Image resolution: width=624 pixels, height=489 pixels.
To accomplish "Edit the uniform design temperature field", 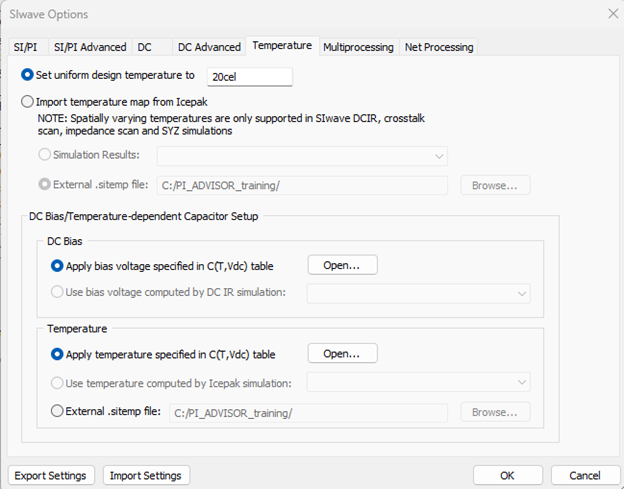I will tap(249, 77).
